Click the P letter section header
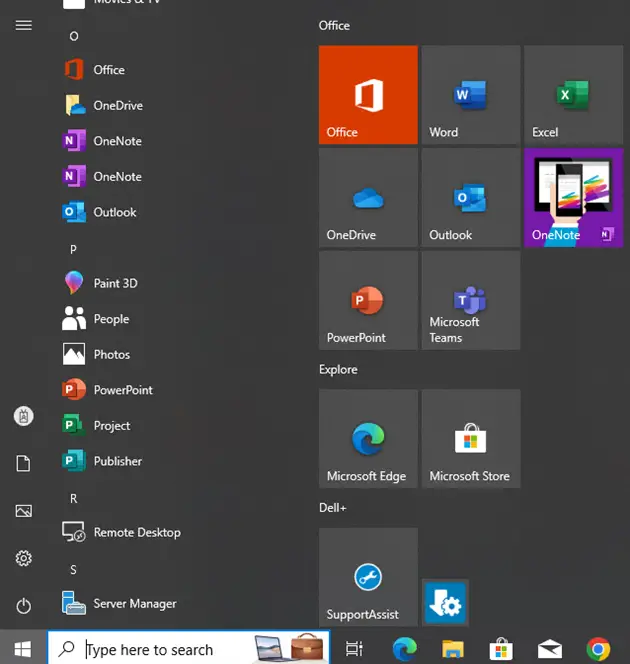 (x=73, y=249)
